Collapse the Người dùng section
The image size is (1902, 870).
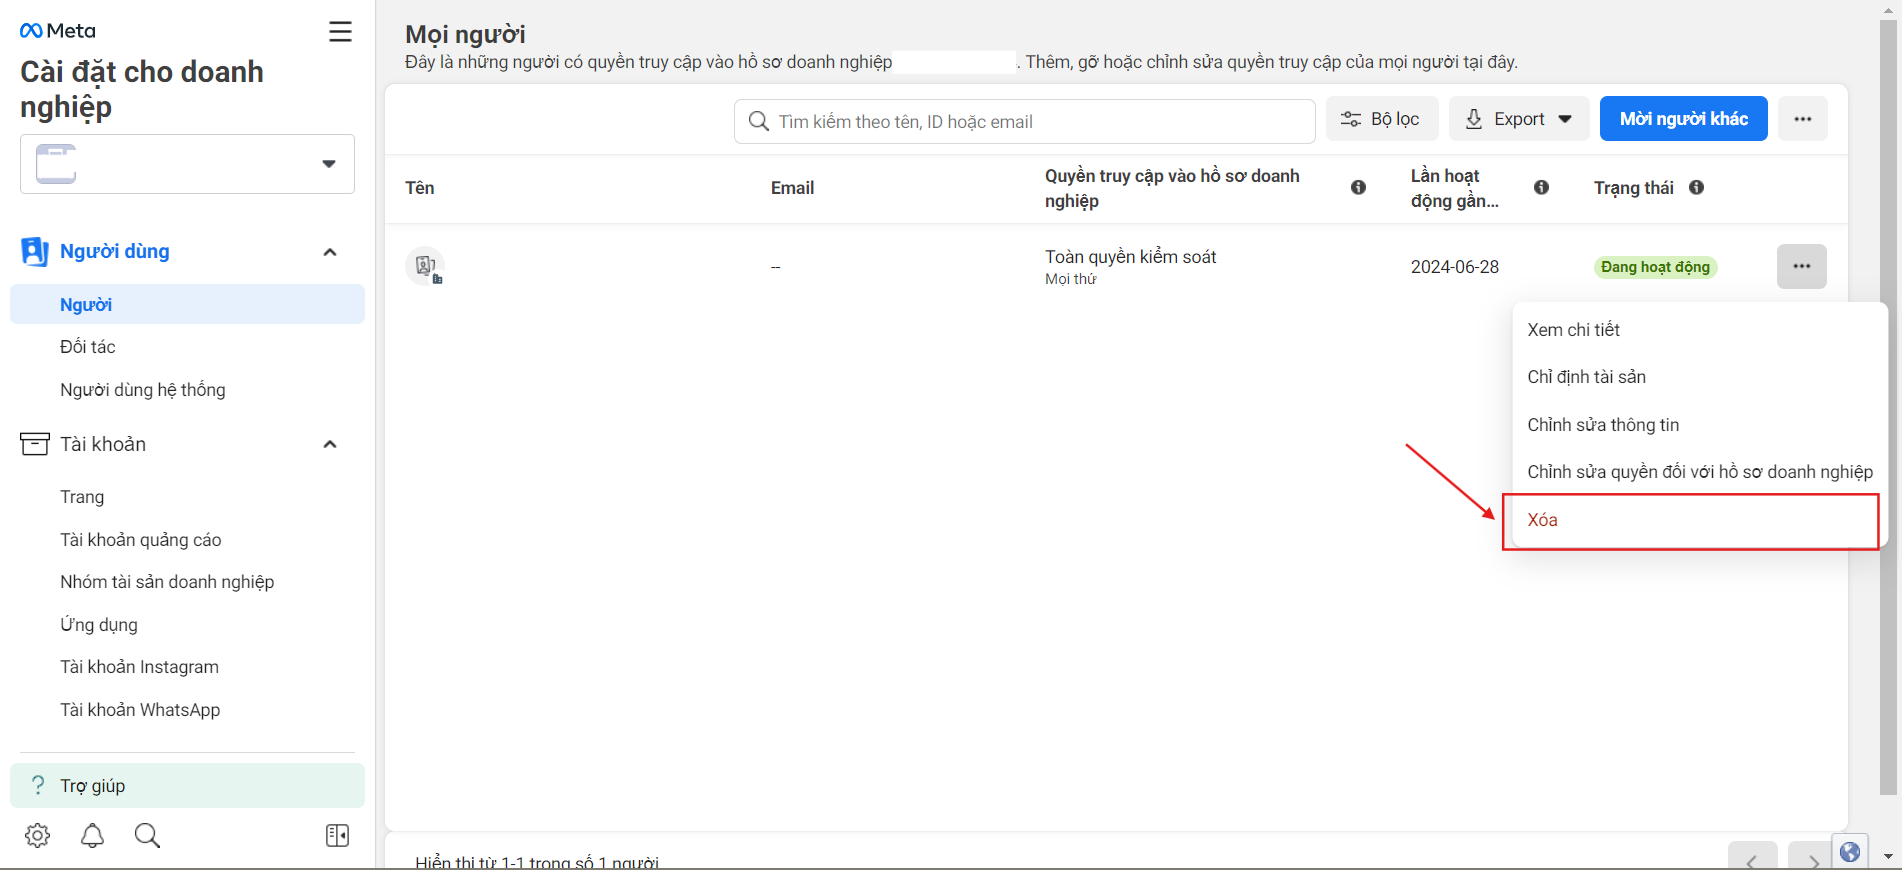(330, 252)
